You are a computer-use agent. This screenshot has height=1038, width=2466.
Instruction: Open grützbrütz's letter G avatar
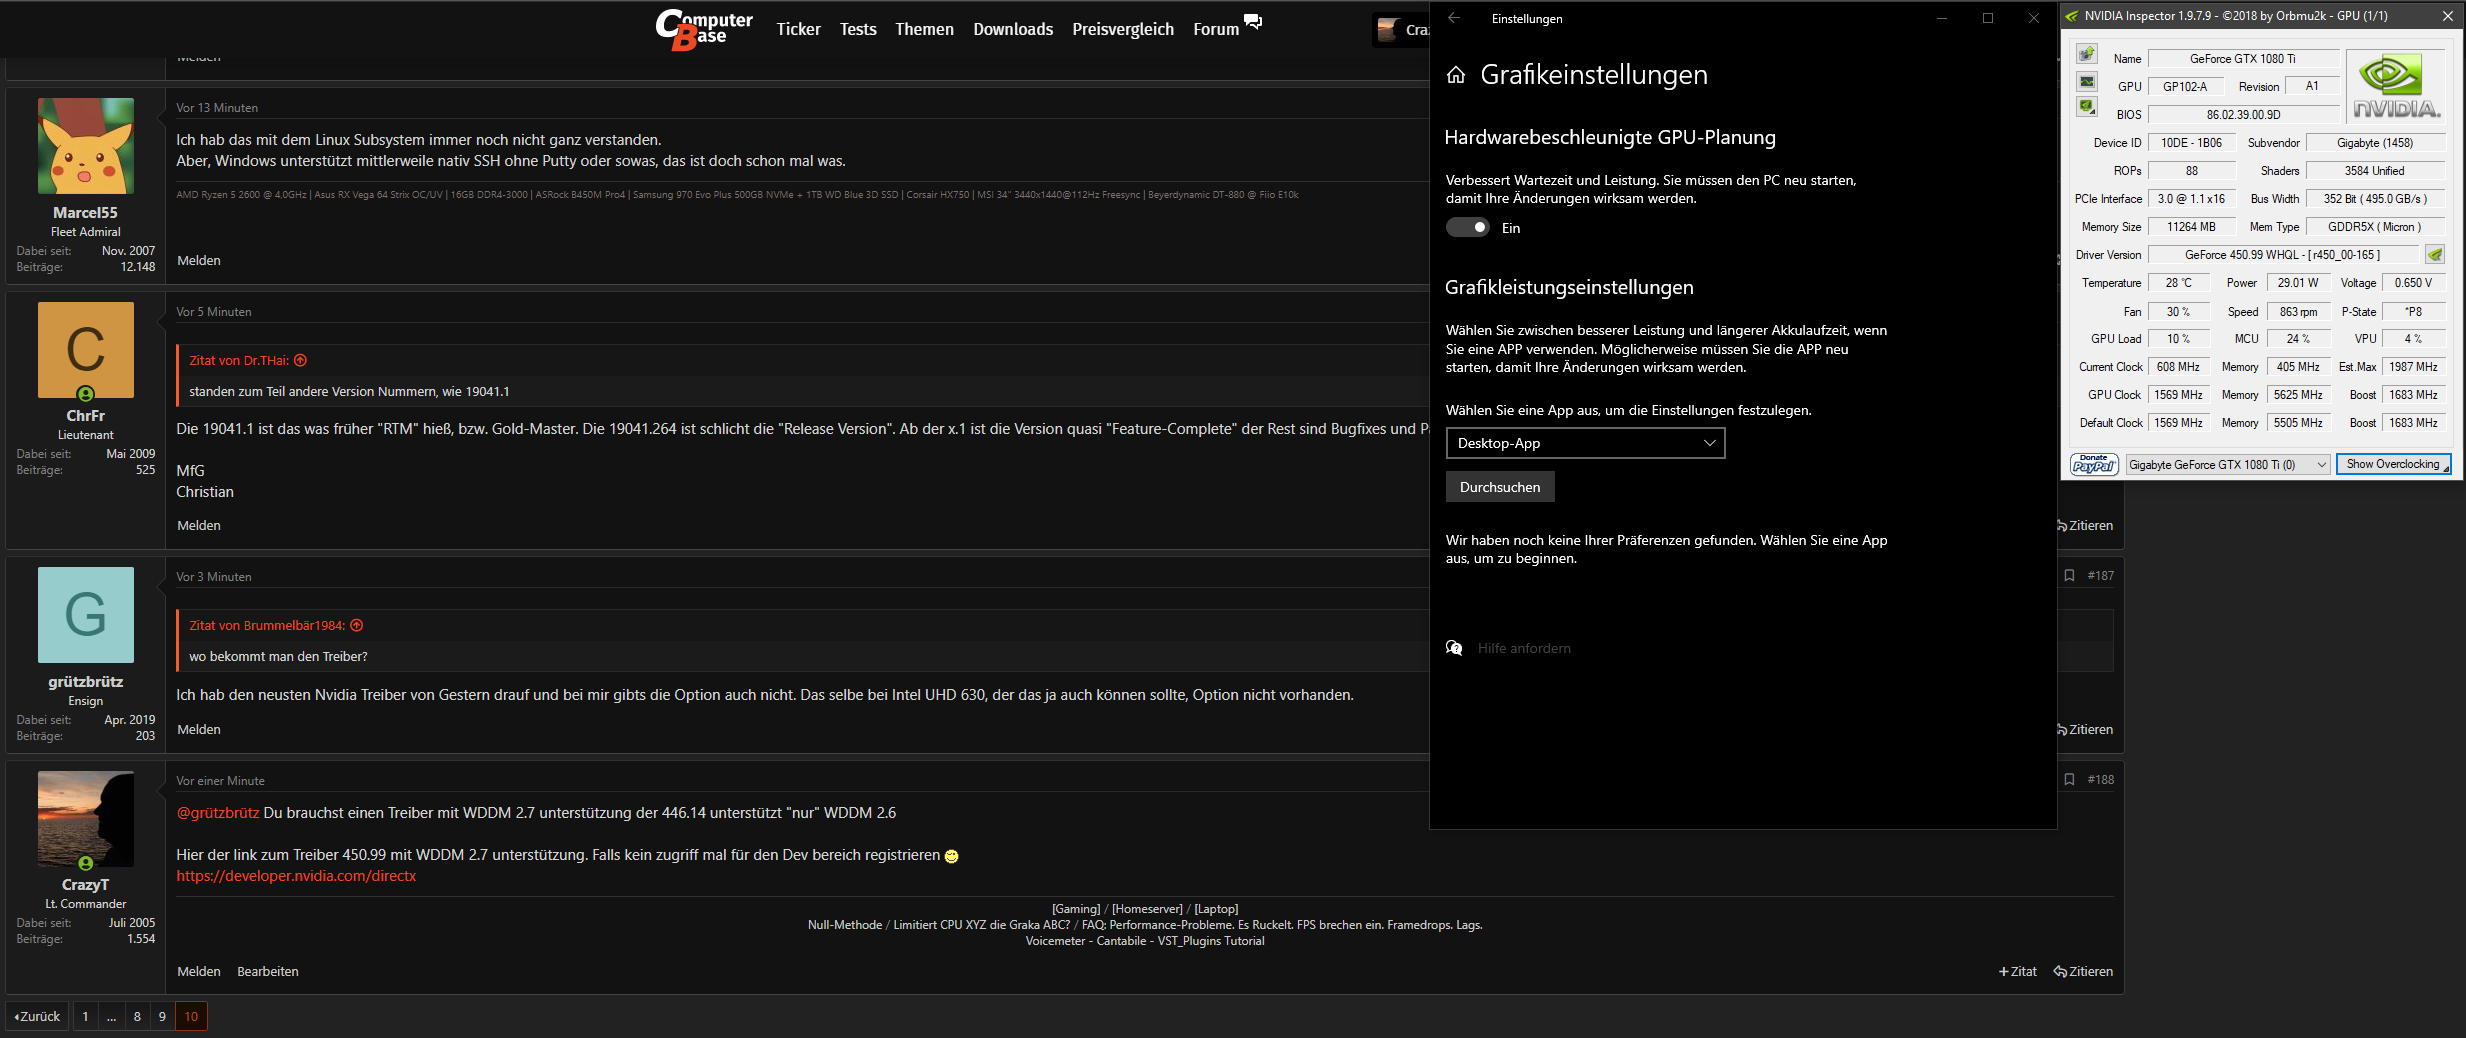(x=86, y=615)
